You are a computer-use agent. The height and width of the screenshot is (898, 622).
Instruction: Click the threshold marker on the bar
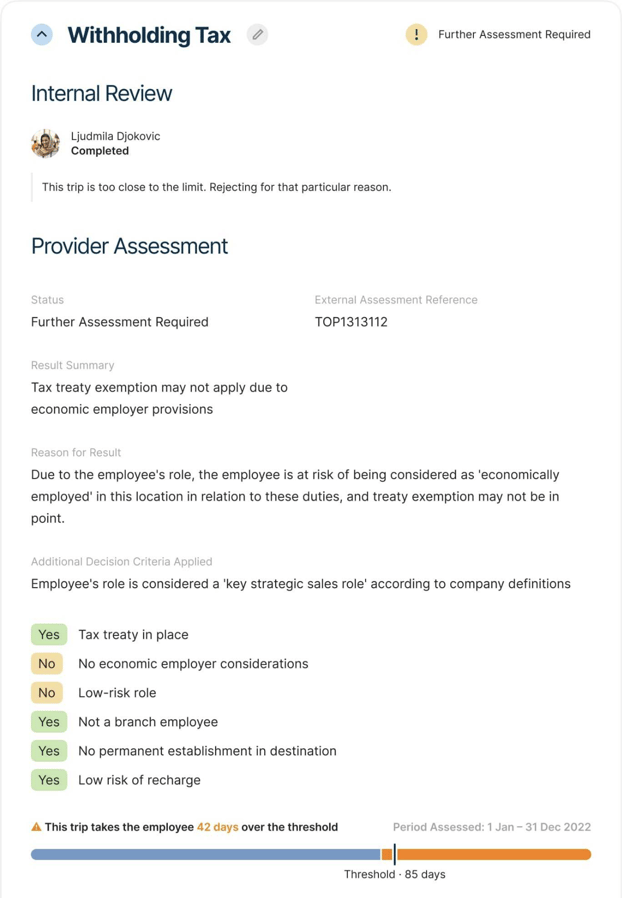[394, 854]
